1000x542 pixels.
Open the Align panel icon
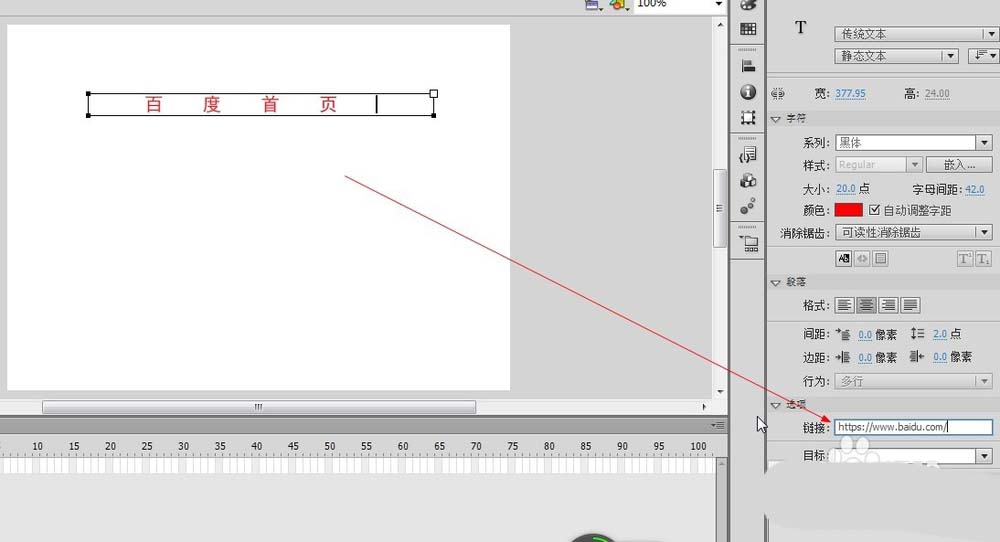pos(748,66)
